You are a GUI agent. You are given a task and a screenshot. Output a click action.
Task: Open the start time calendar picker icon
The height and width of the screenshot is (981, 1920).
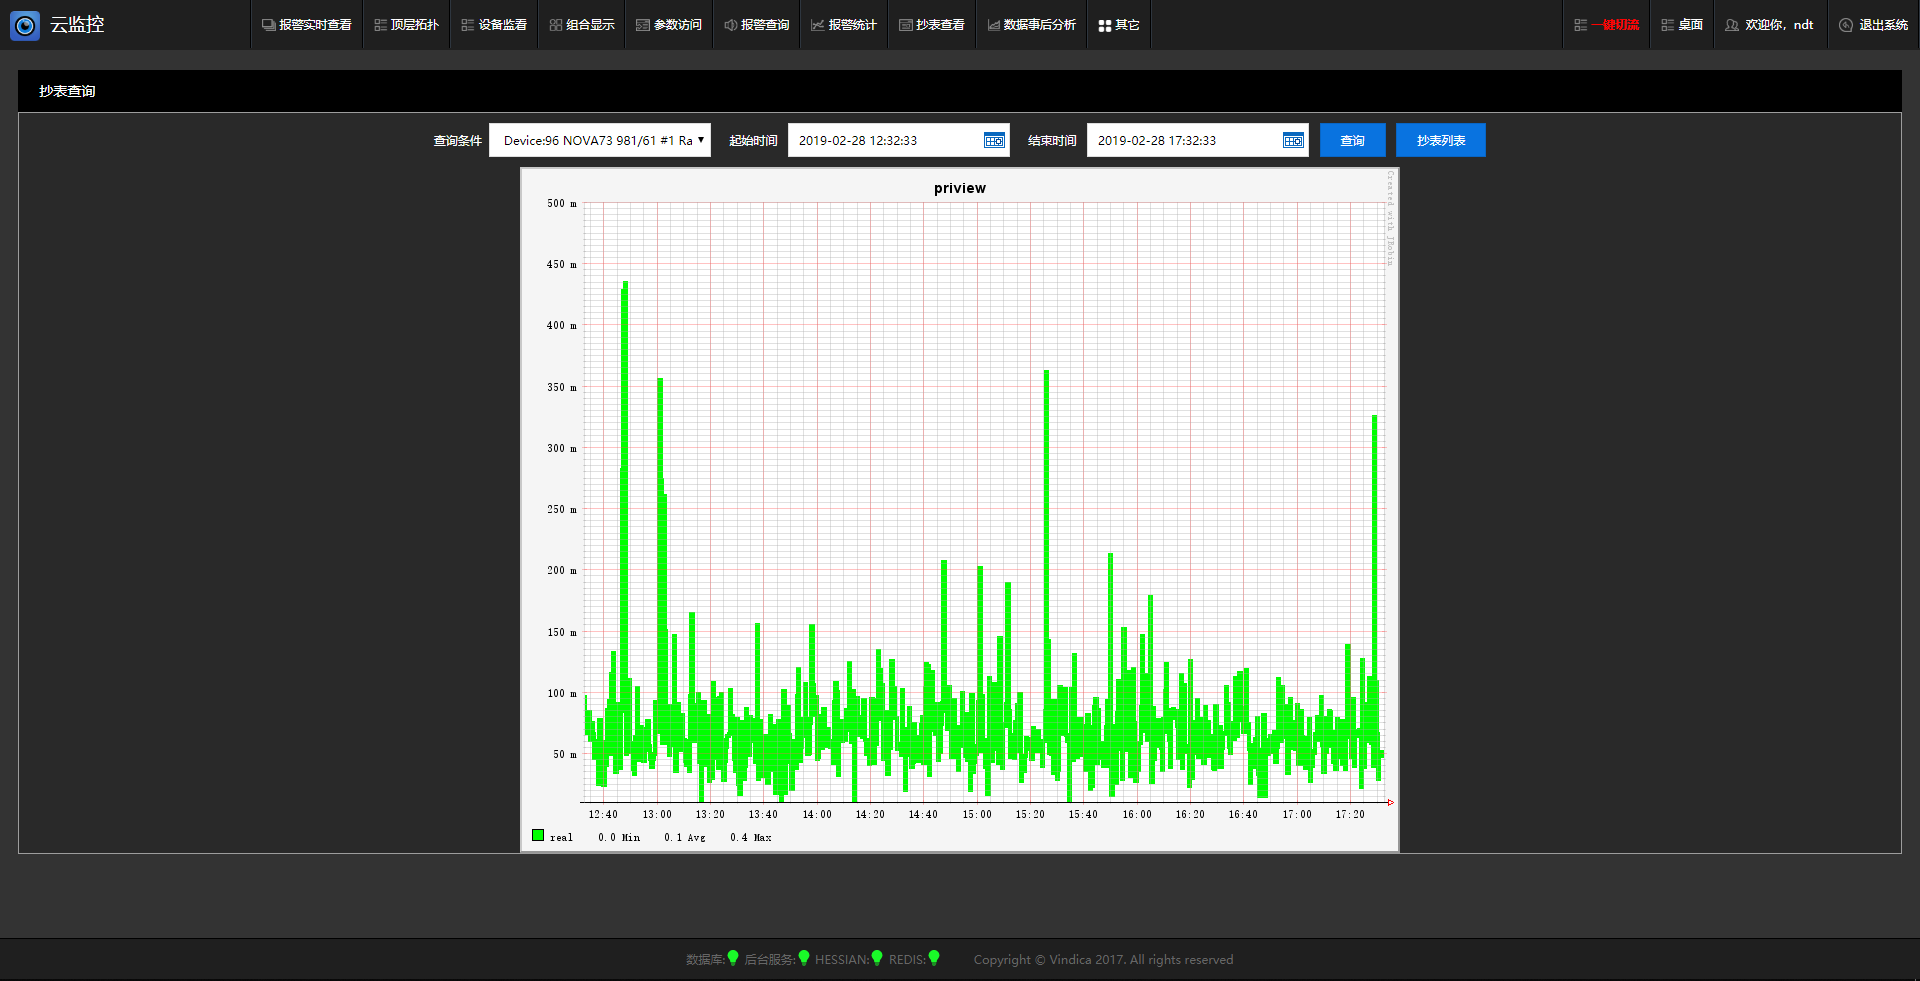pyautogui.click(x=994, y=141)
